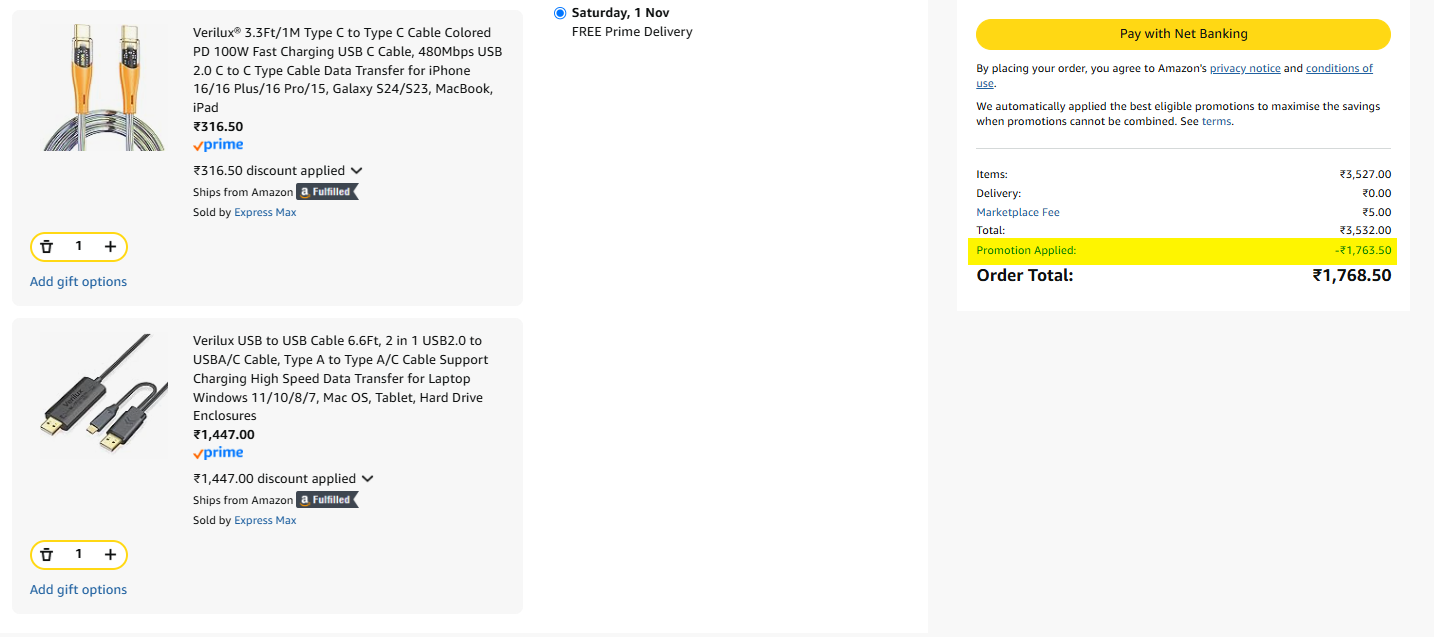Screen dimensions: 1434x637
Task: Open the promotions terms link
Action: 1216,122
